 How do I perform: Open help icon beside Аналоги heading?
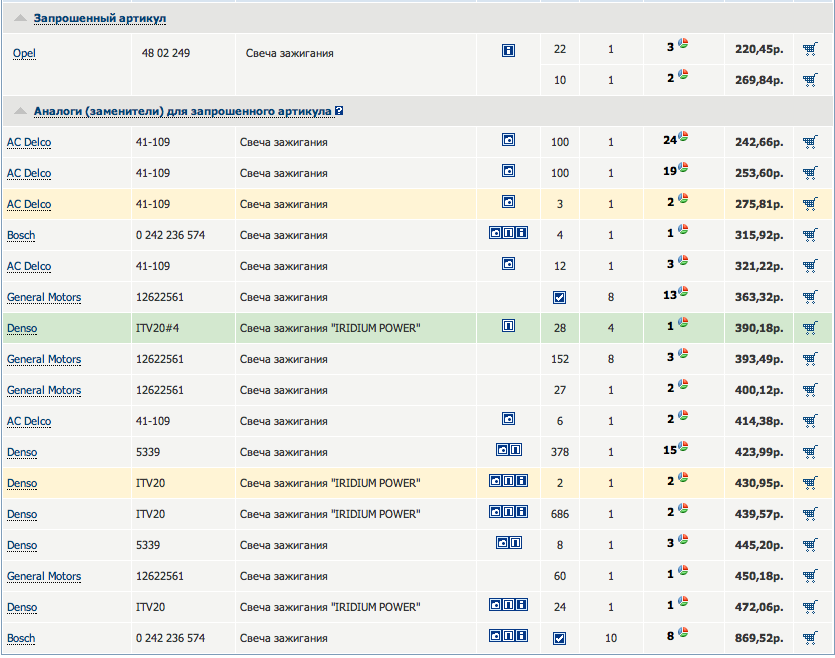[339, 111]
